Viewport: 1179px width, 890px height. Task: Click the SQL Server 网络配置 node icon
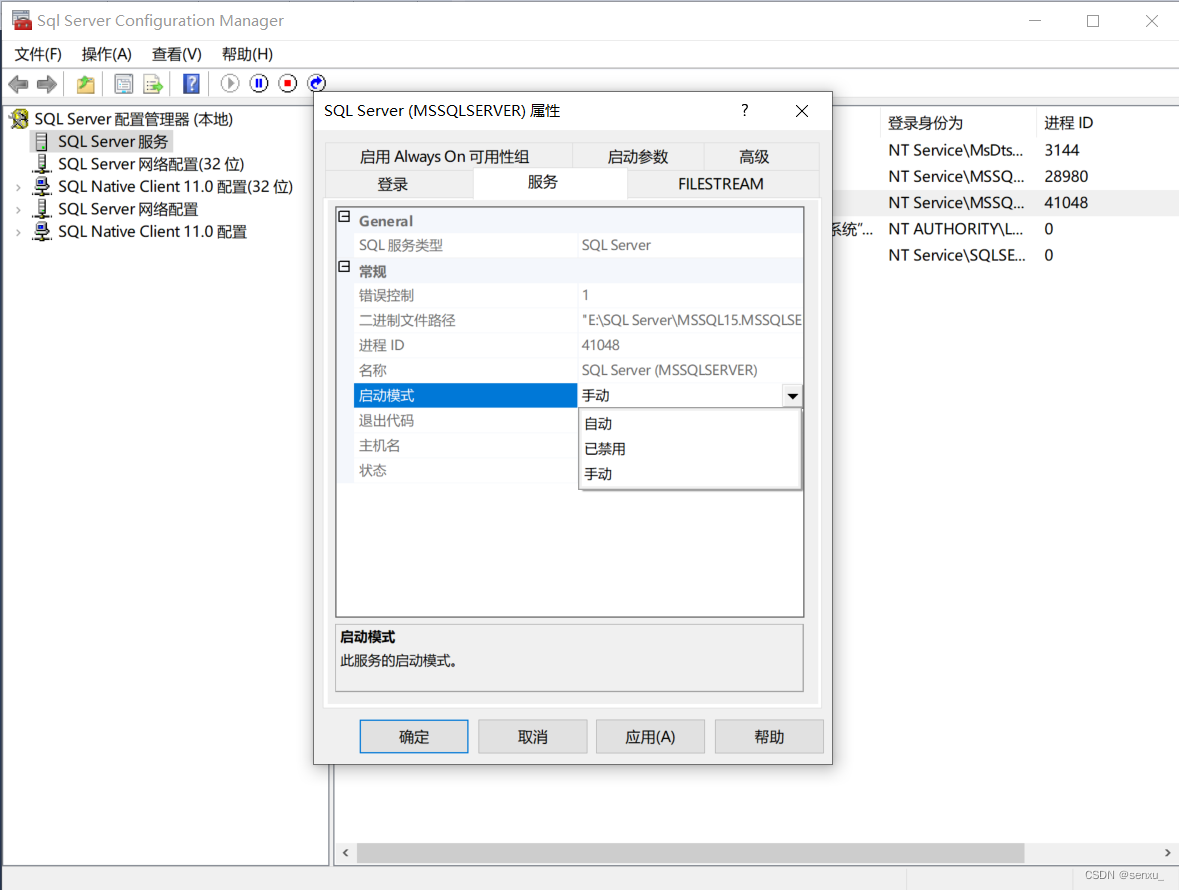point(42,209)
